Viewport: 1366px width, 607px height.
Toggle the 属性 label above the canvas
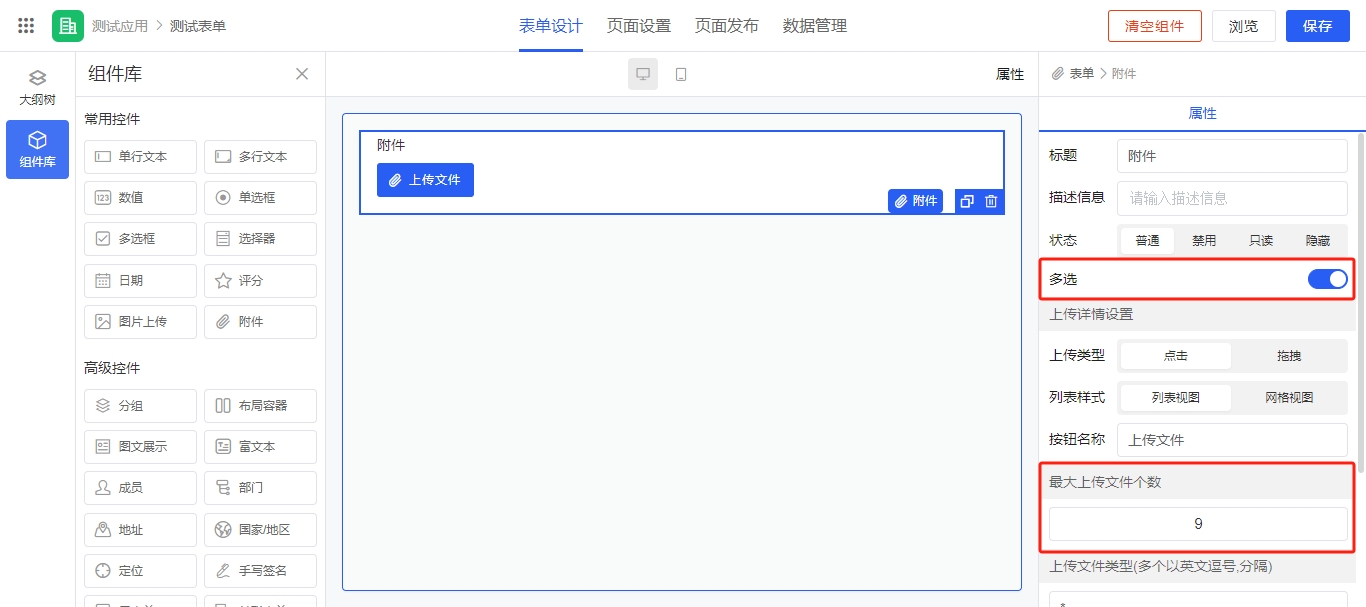pyautogui.click(x=1010, y=74)
